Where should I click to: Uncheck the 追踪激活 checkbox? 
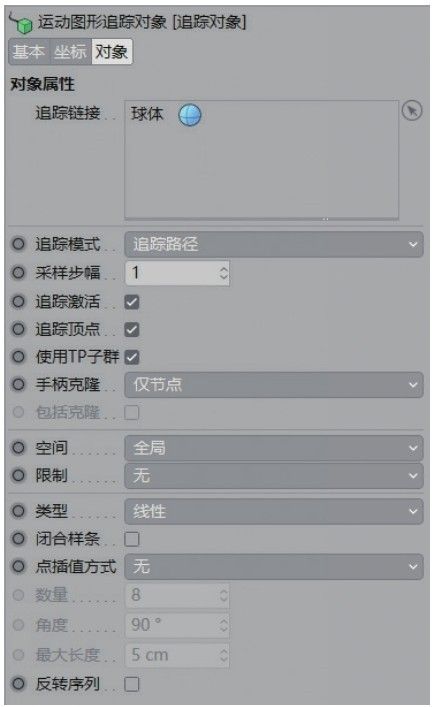tap(132, 302)
